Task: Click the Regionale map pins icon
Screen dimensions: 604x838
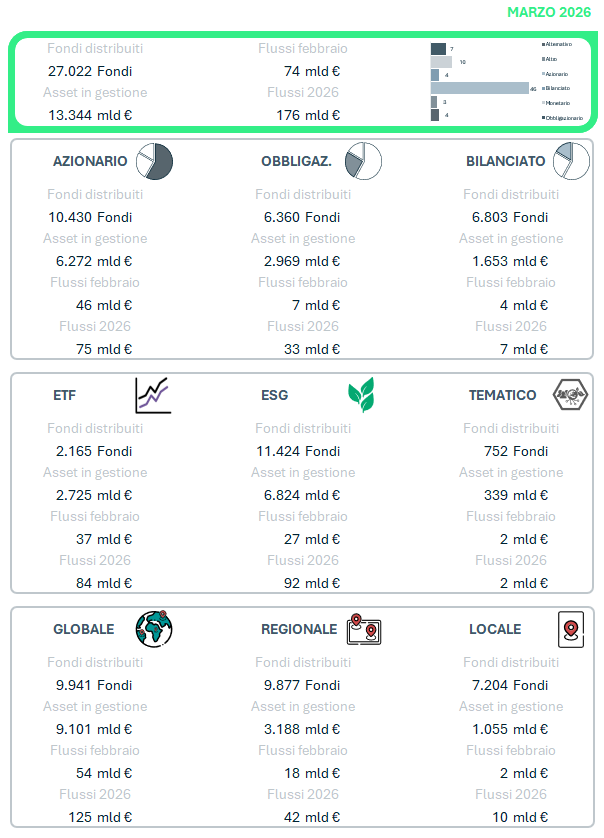Action: [x=364, y=629]
